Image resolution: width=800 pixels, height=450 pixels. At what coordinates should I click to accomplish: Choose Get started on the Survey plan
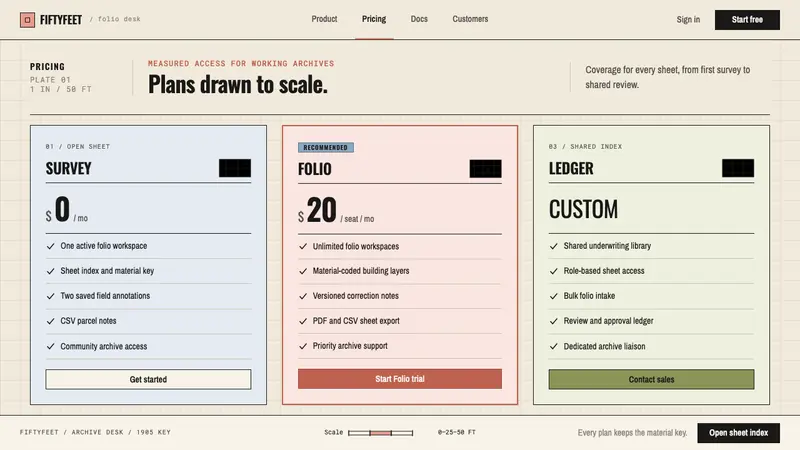[x=148, y=379]
